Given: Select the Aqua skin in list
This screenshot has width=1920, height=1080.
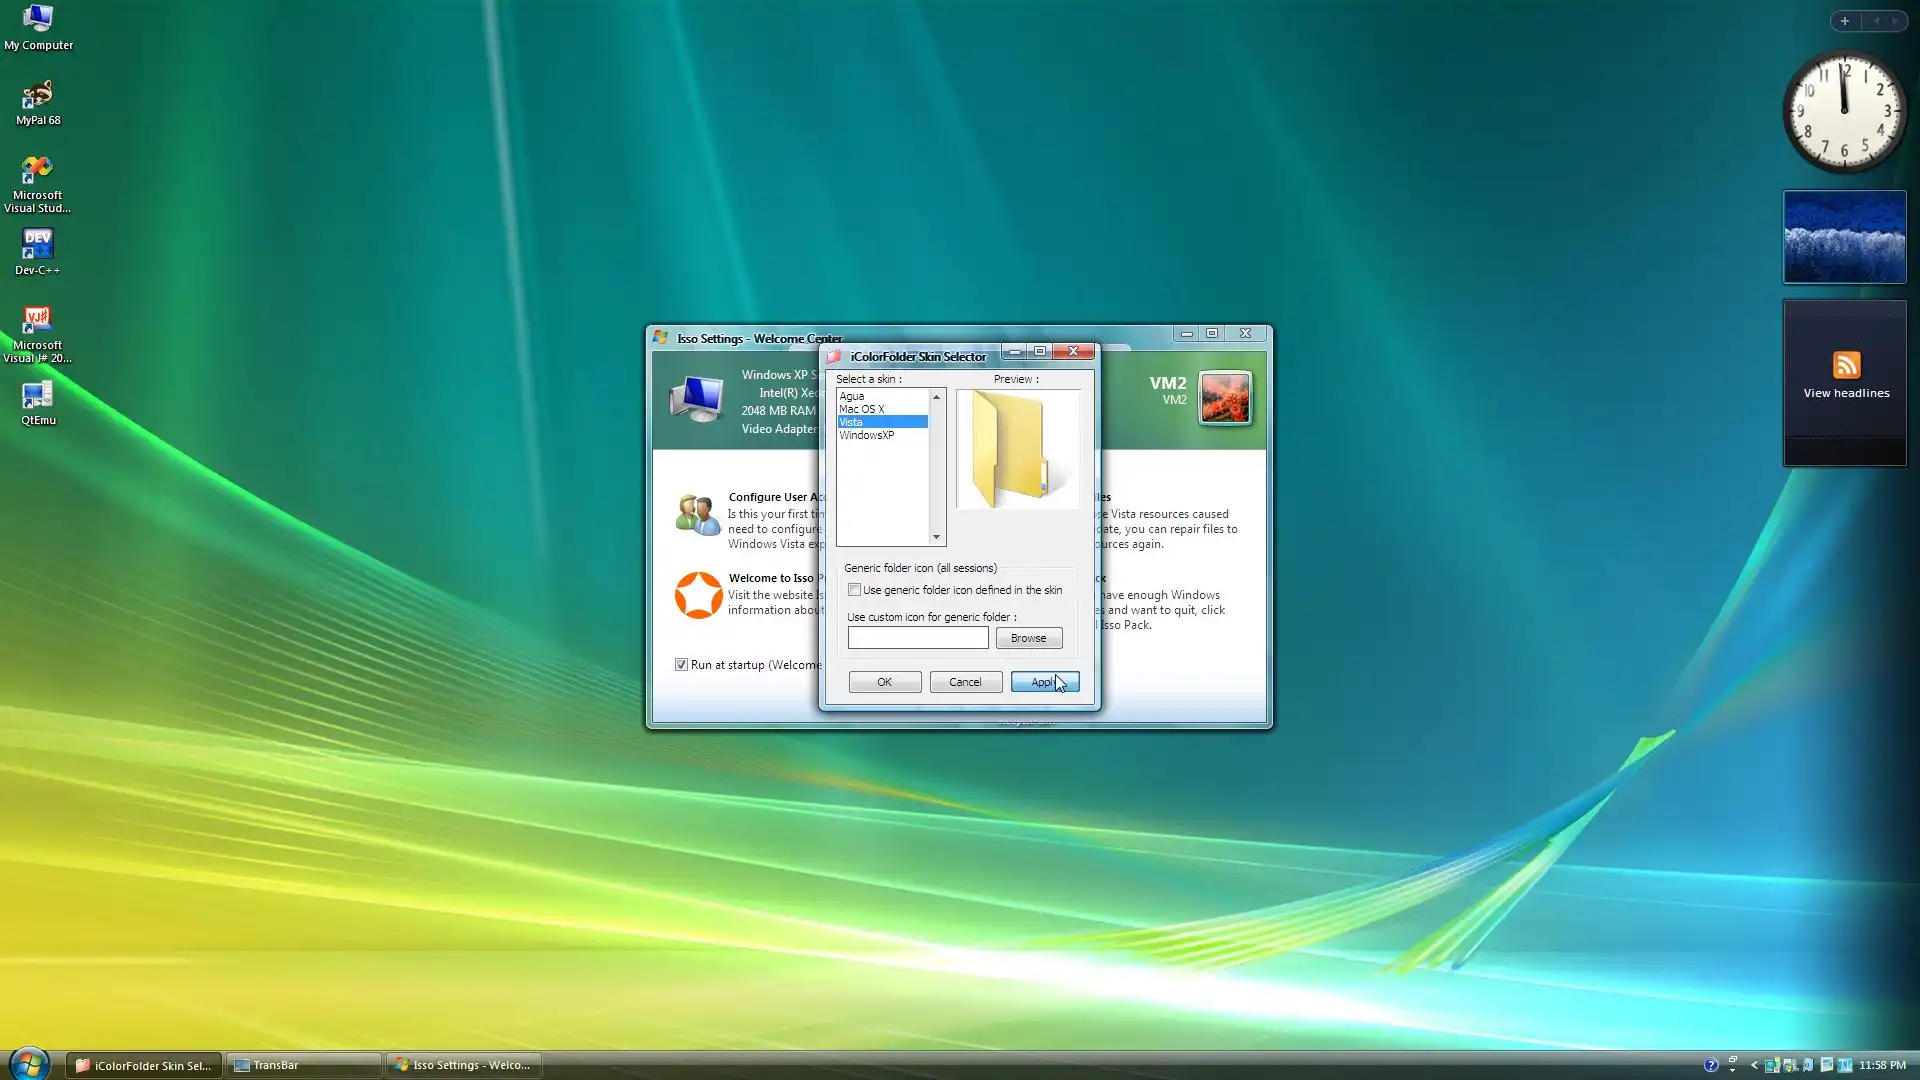Looking at the screenshot, I should point(852,396).
